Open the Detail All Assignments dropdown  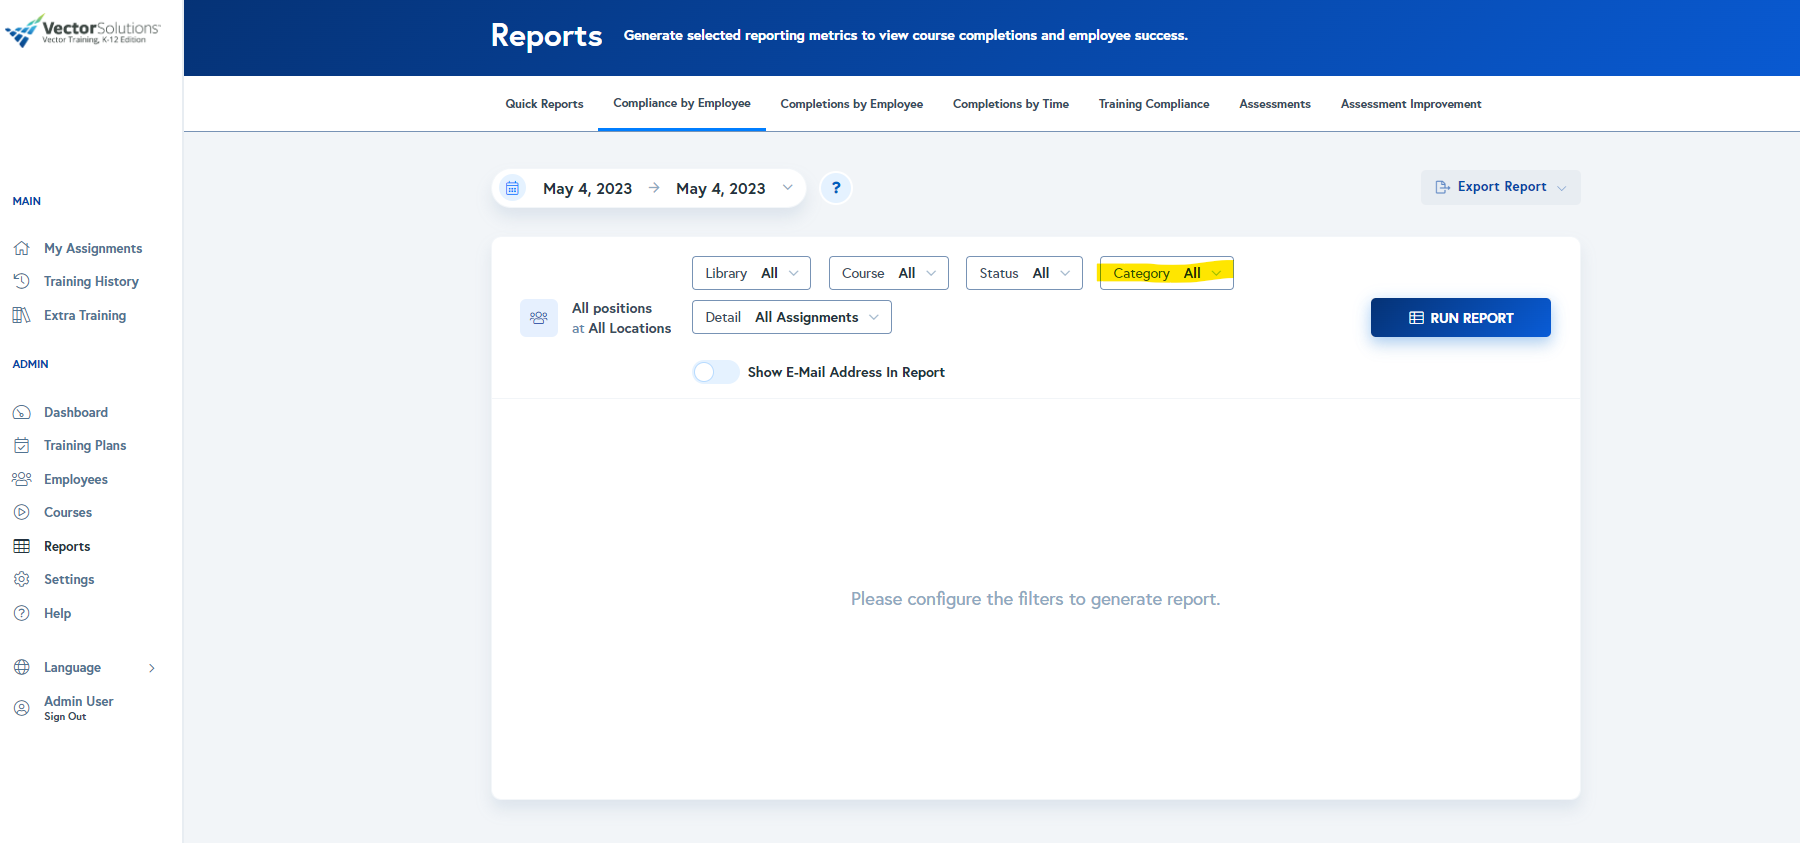791,317
